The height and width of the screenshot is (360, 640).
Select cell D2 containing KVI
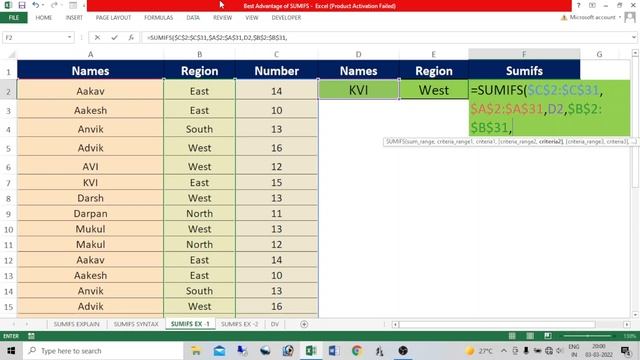[358, 90]
